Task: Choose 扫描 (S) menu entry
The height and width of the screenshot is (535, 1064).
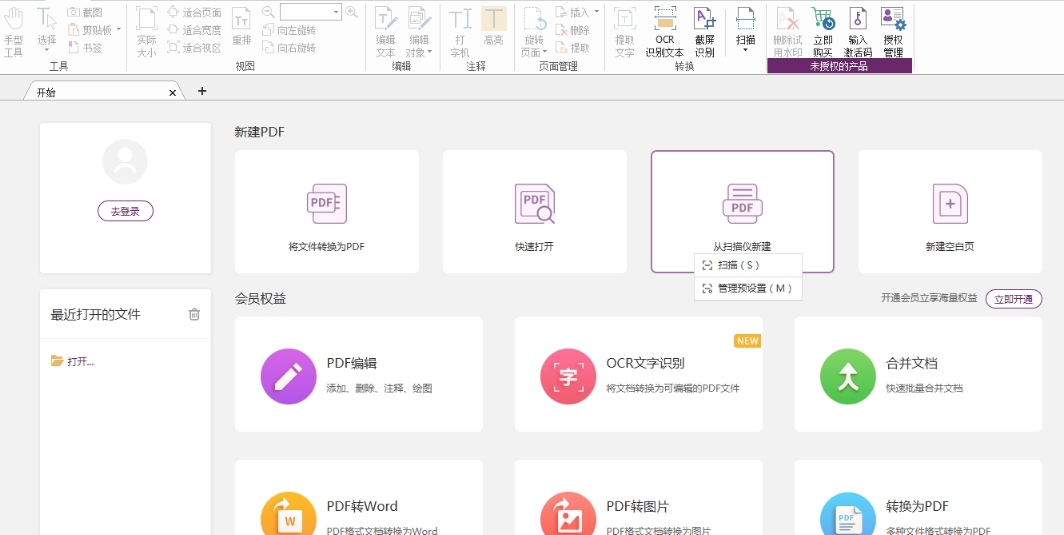Action: point(748,265)
